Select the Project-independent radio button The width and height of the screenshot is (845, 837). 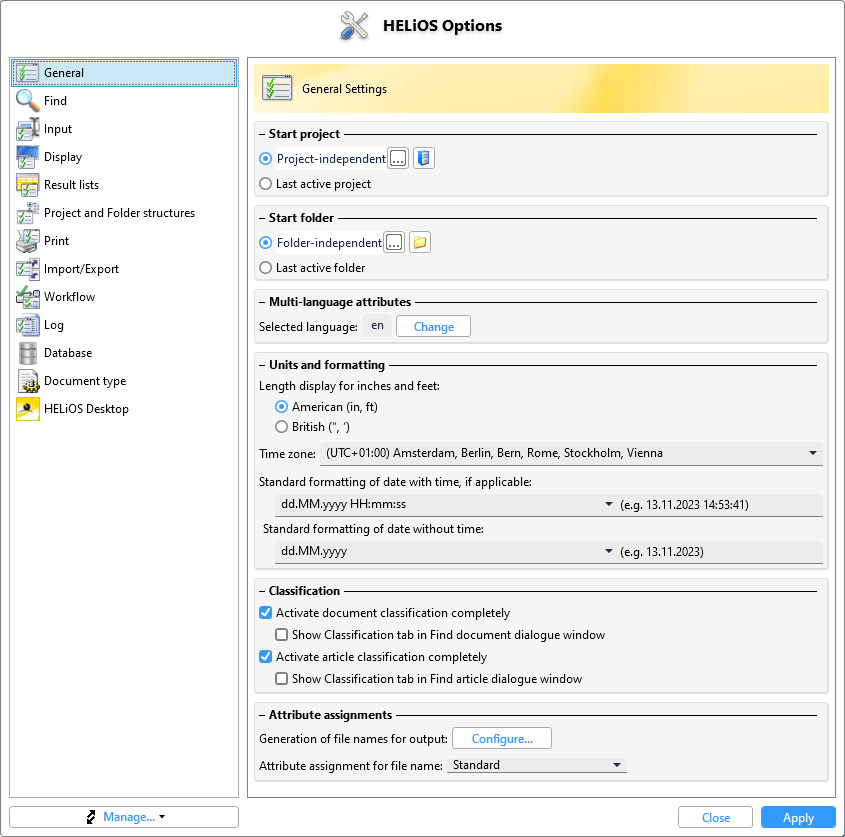click(x=265, y=158)
